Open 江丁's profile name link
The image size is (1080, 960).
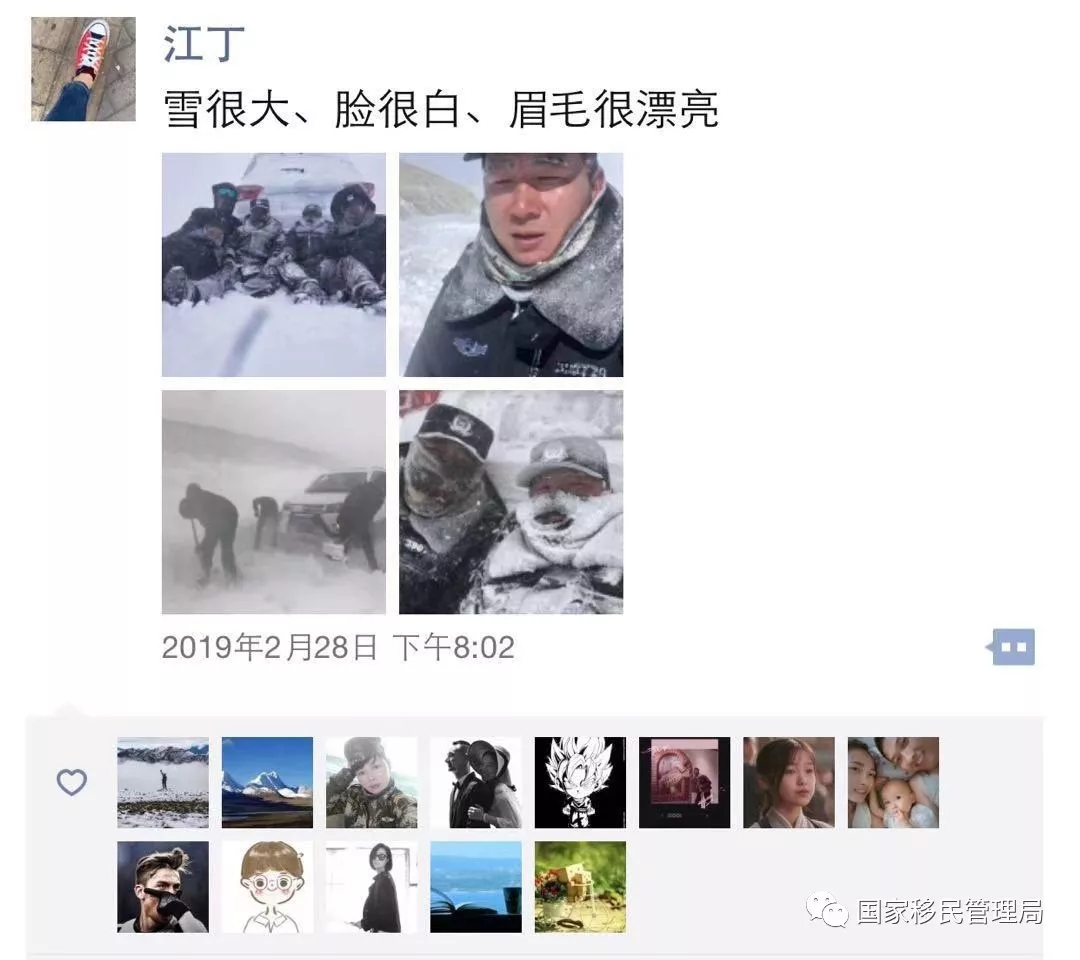[x=204, y=43]
